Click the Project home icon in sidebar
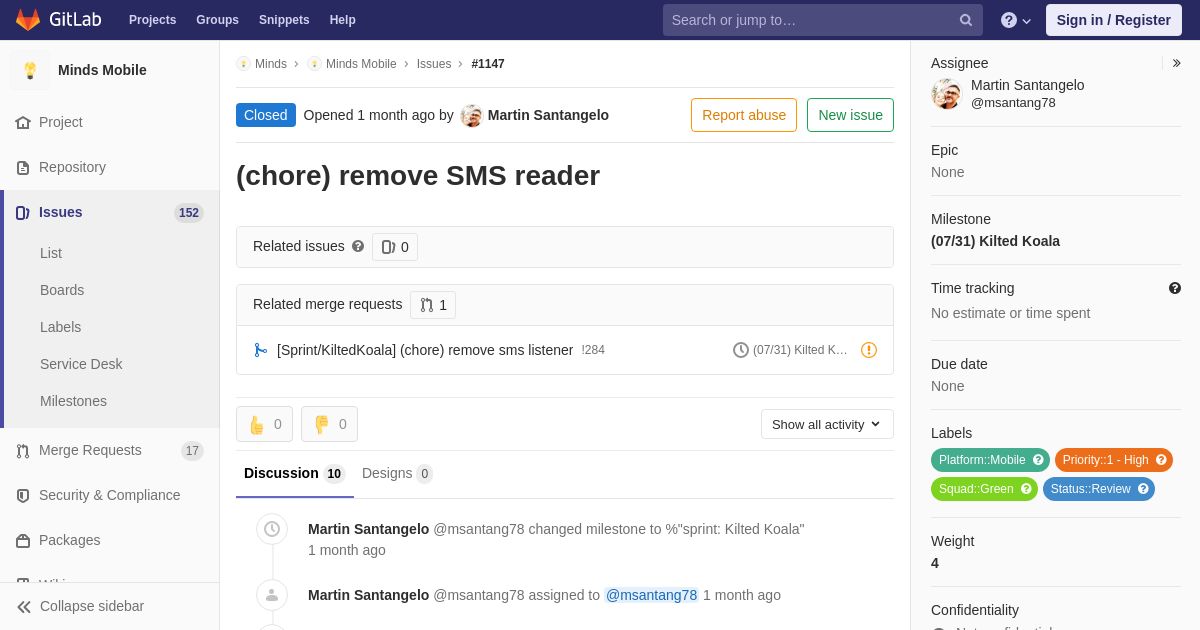This screenshot has height=630, width=1200. 23,122
